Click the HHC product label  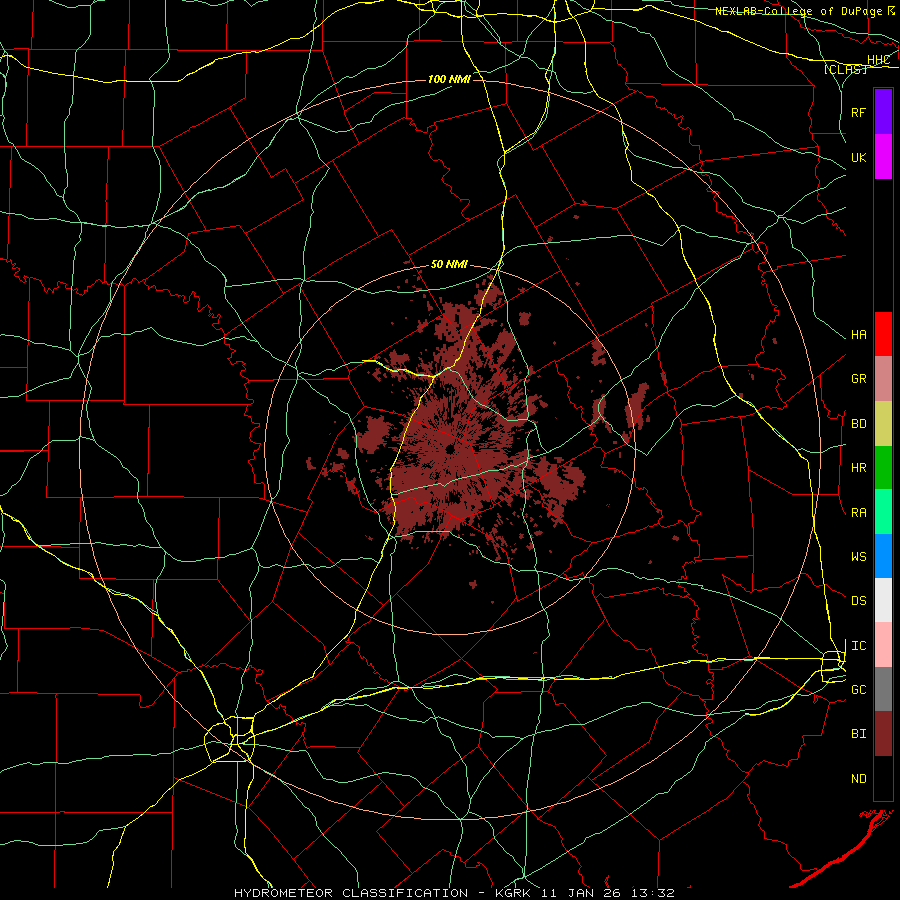coord(878,60)
